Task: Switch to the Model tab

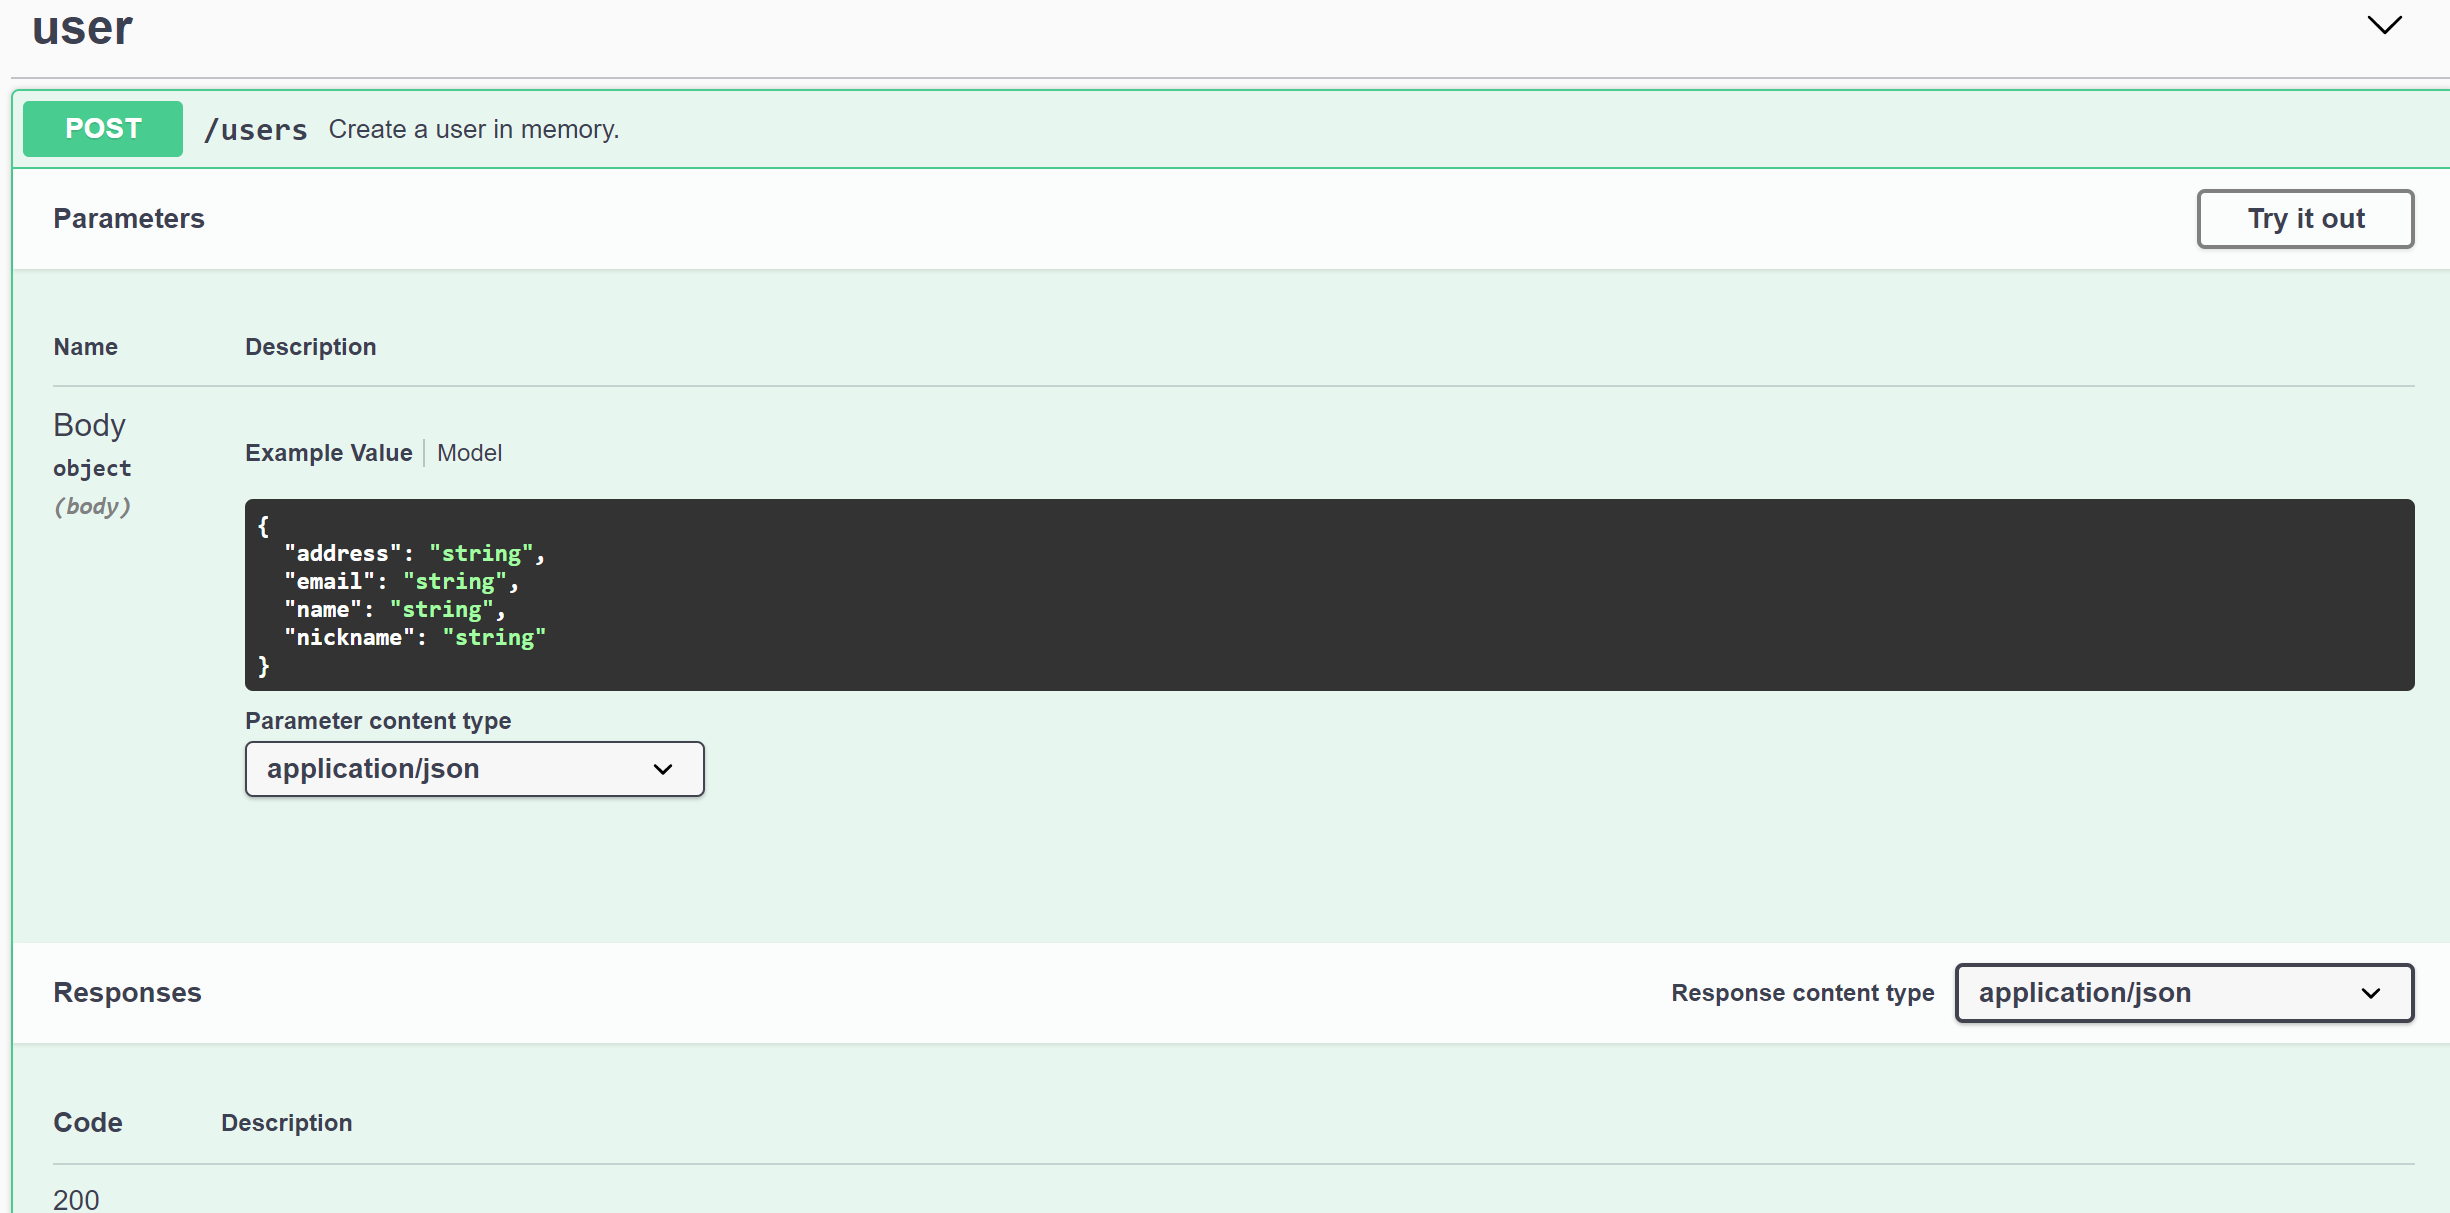Action: tap(469, 453)
